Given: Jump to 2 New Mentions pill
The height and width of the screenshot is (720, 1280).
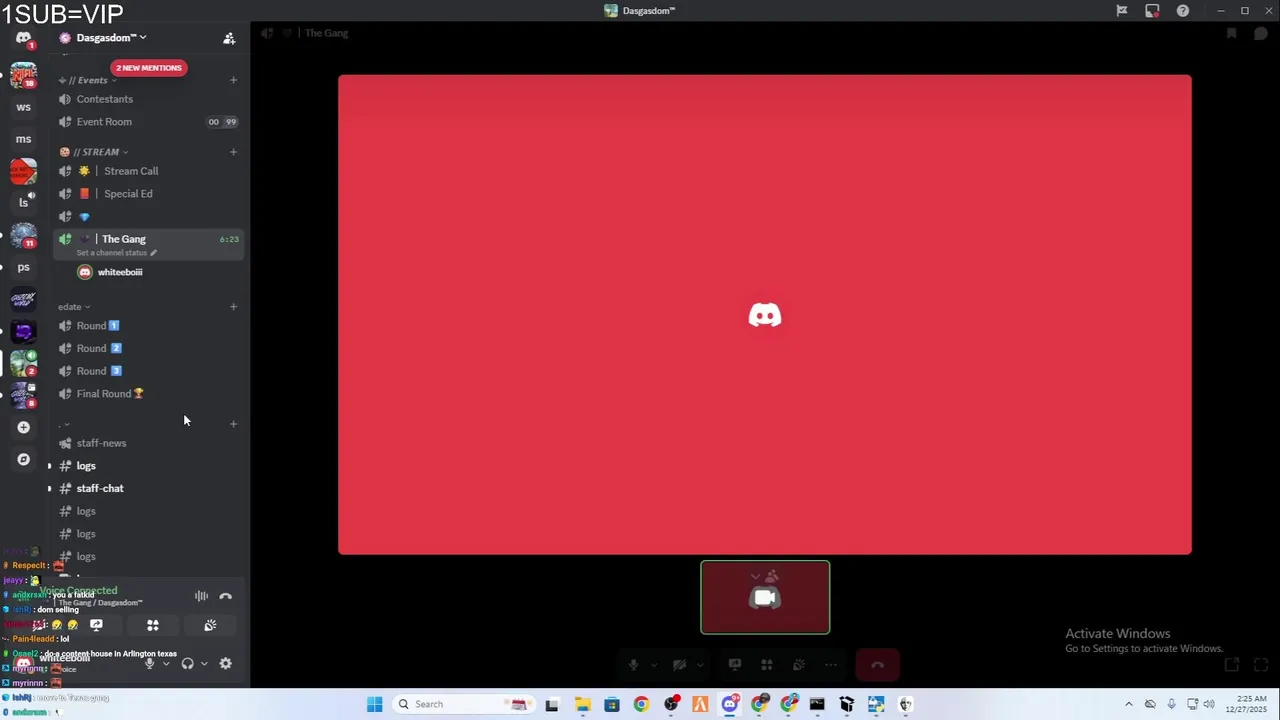Looking at the screenshot, I should pos(148,68).
